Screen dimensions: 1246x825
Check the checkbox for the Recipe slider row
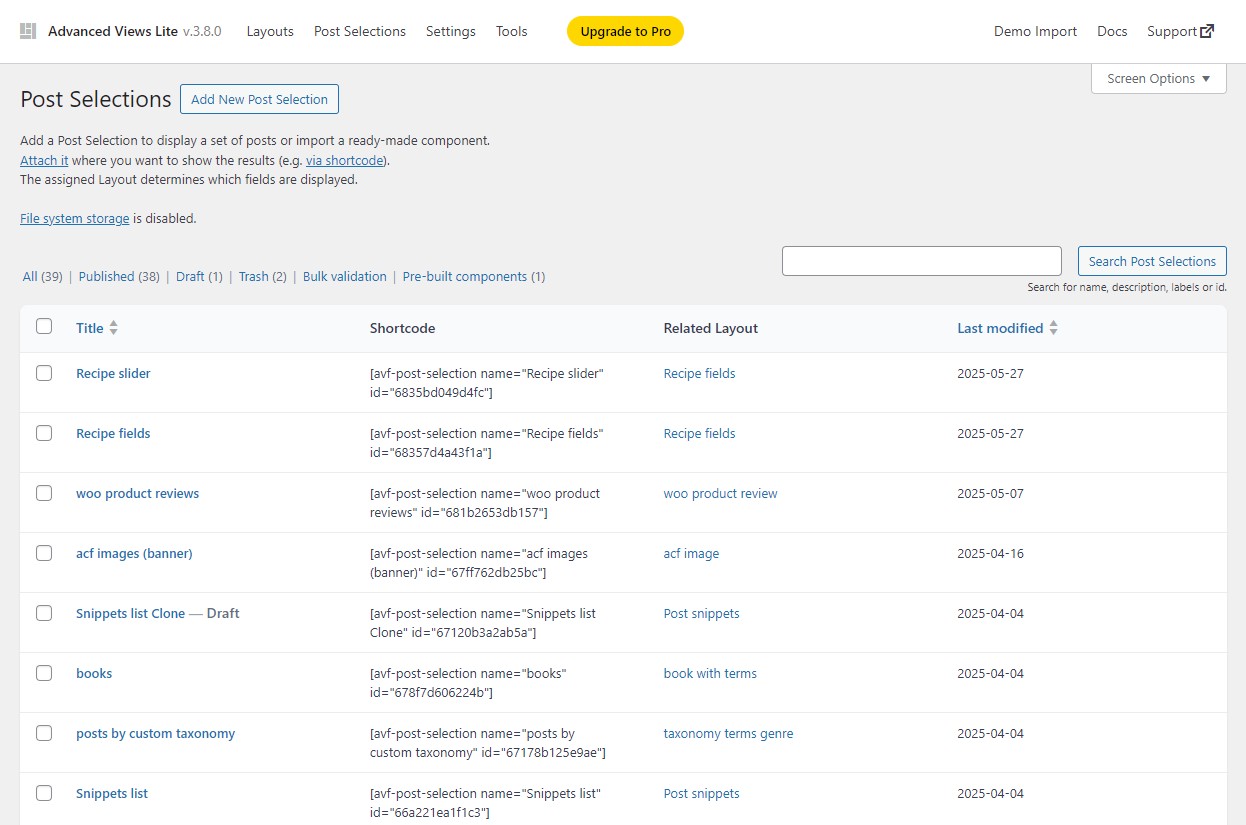pos(44,373)
